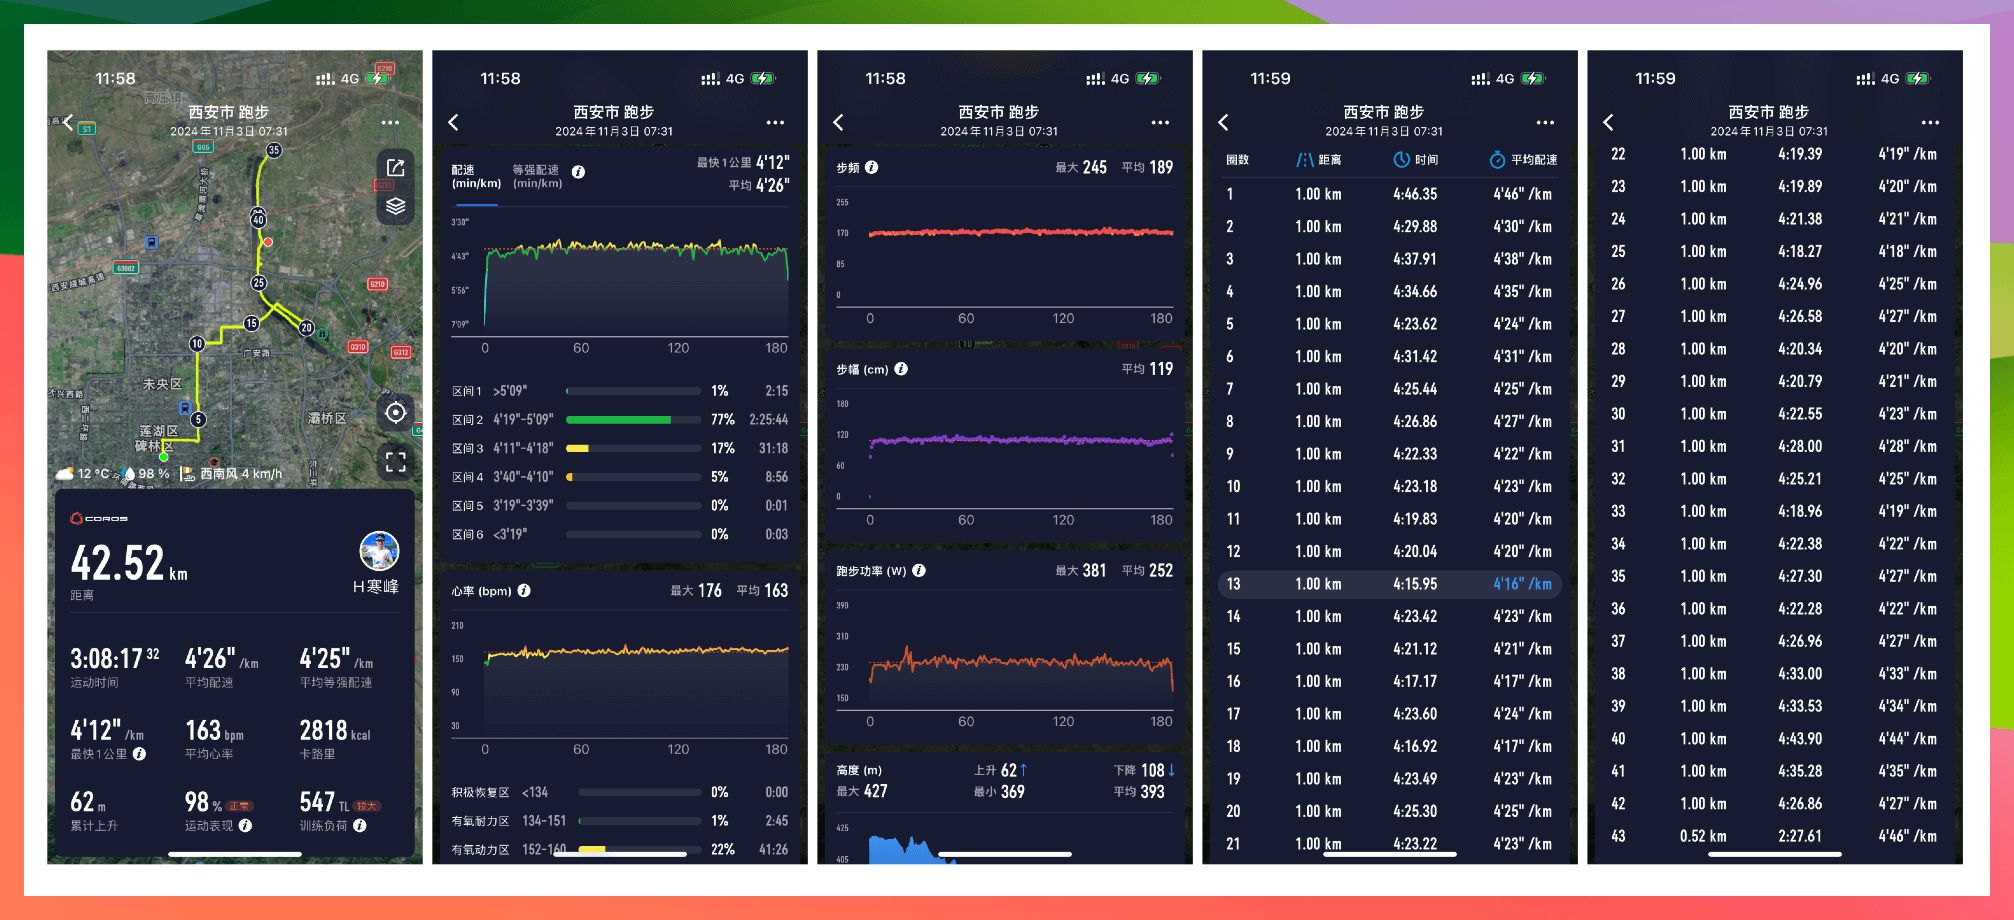Select the highlighted lap 13 row
The height and width of the screenshot is (920, 2014).
(1390, 584)
